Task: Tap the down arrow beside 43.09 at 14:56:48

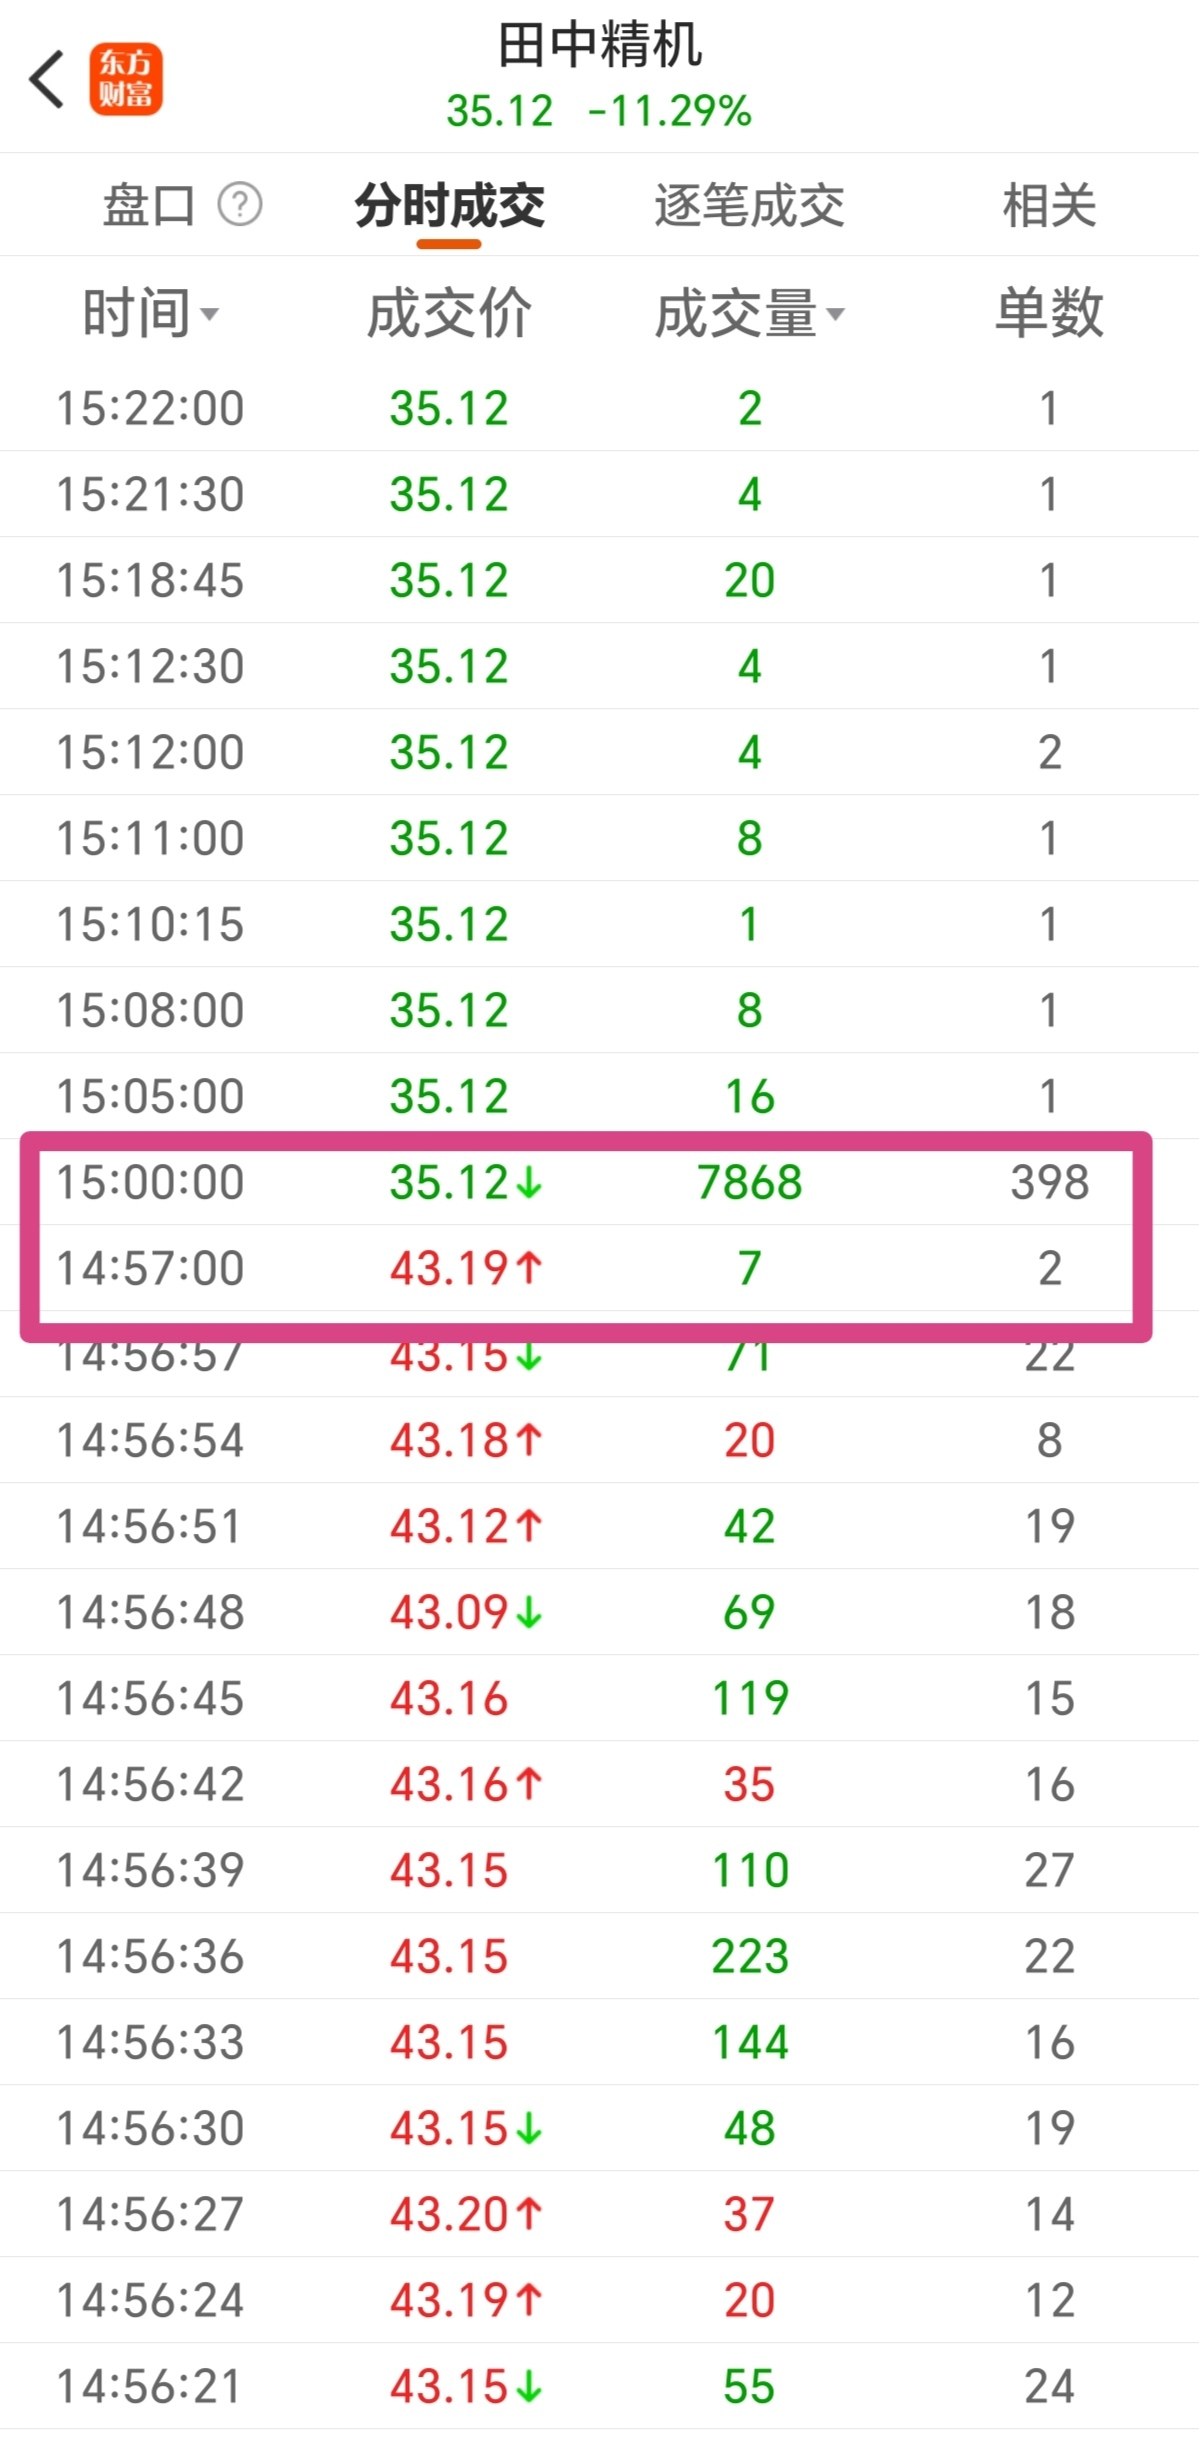Action: [x=529, y=1612]
